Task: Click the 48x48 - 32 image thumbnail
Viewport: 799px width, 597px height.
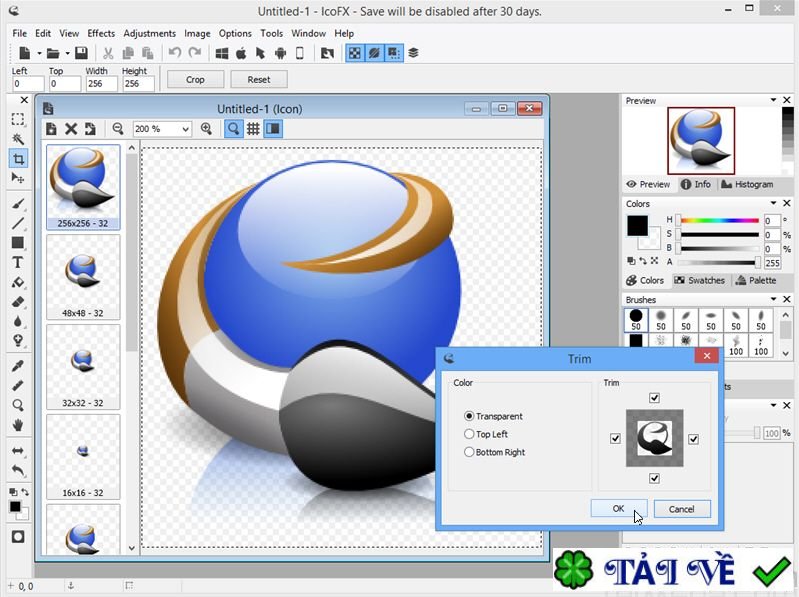Action: pos(83,275)
